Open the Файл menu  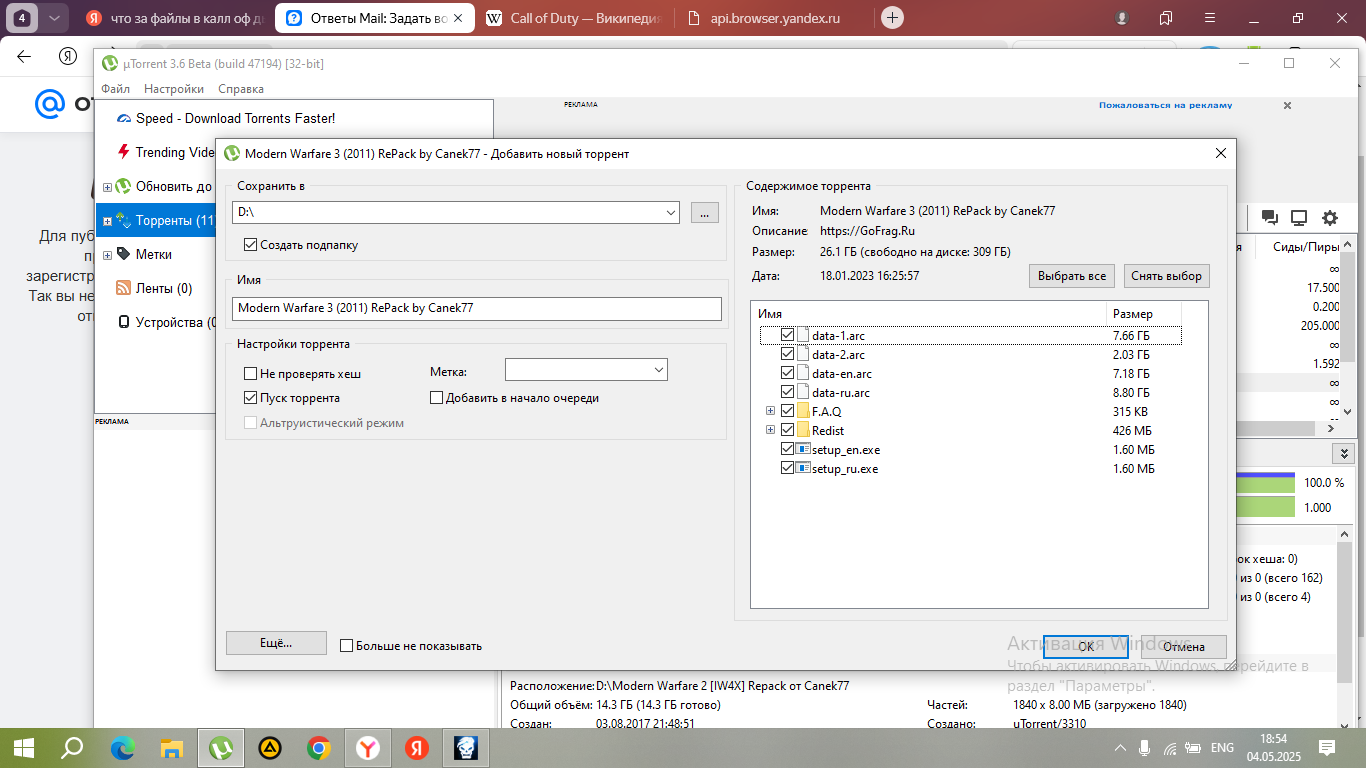[x=116, y=89]
